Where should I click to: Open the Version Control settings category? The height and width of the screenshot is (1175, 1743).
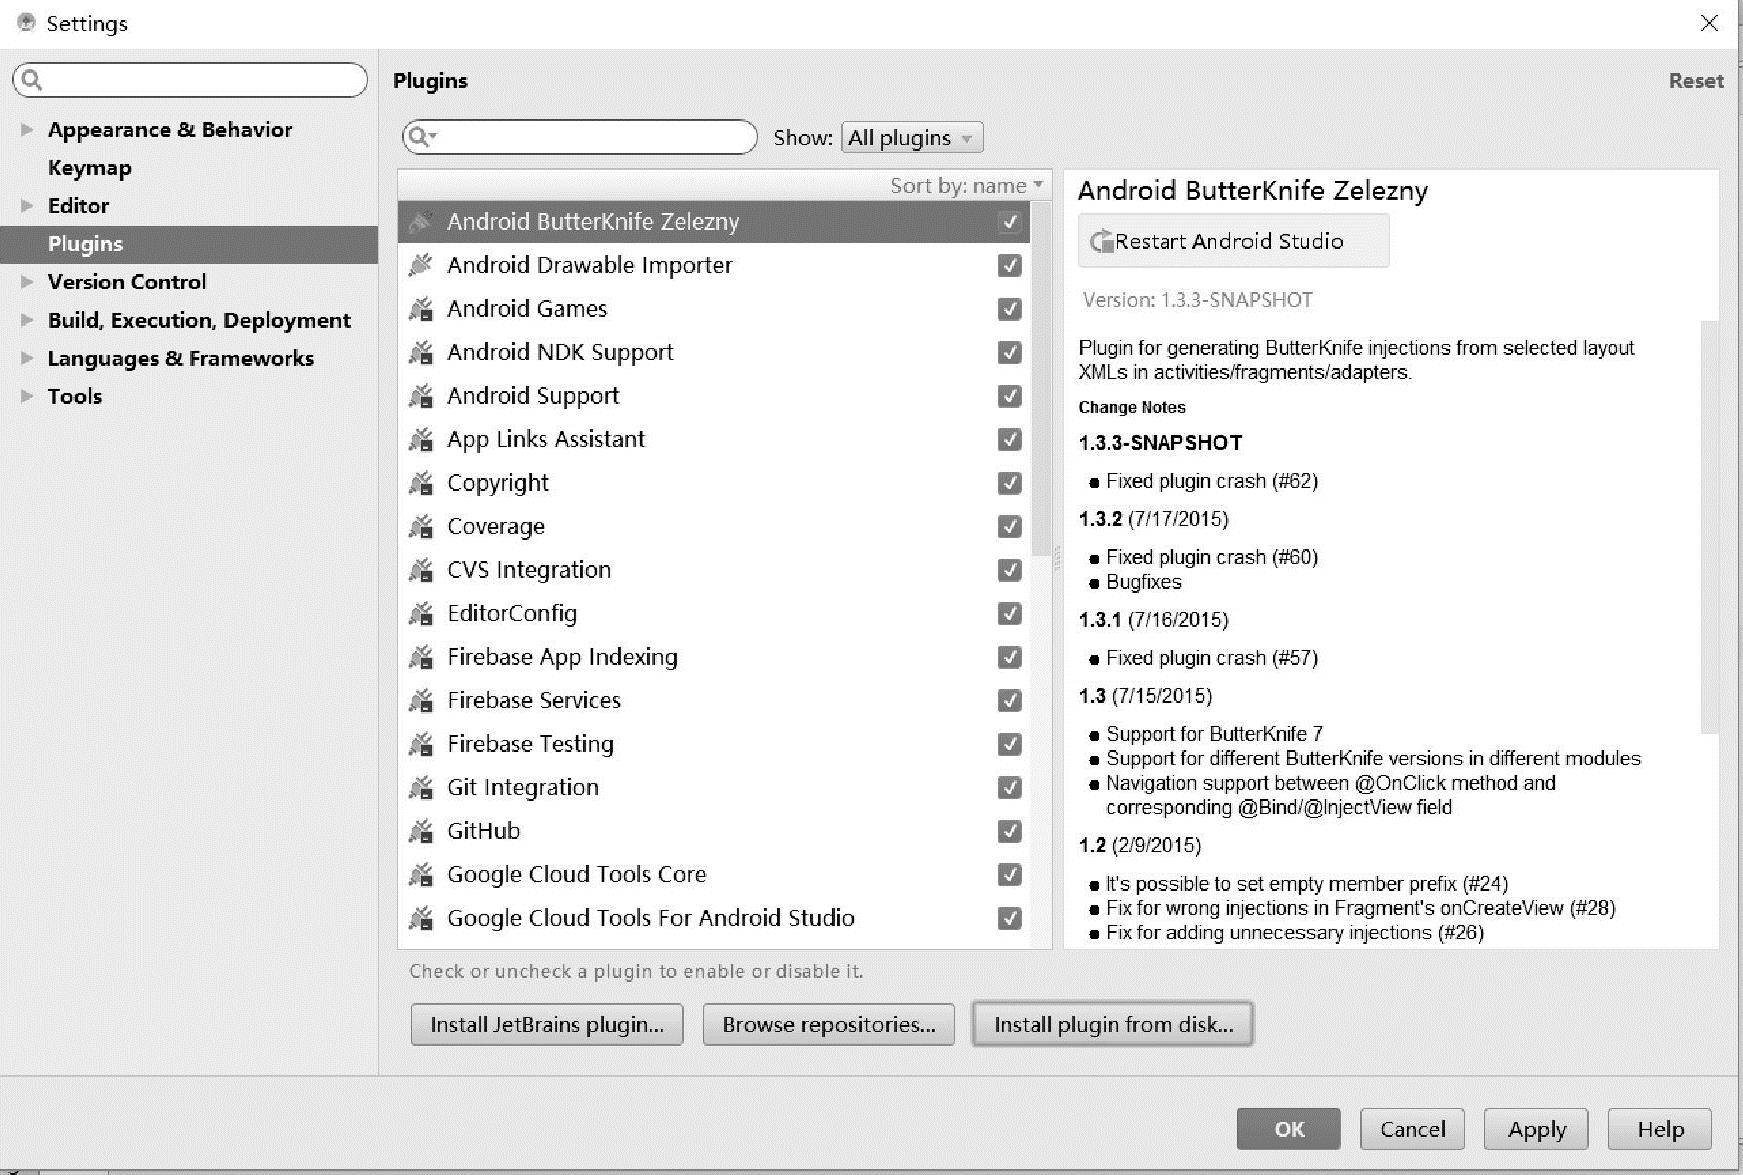coord(127,282)
